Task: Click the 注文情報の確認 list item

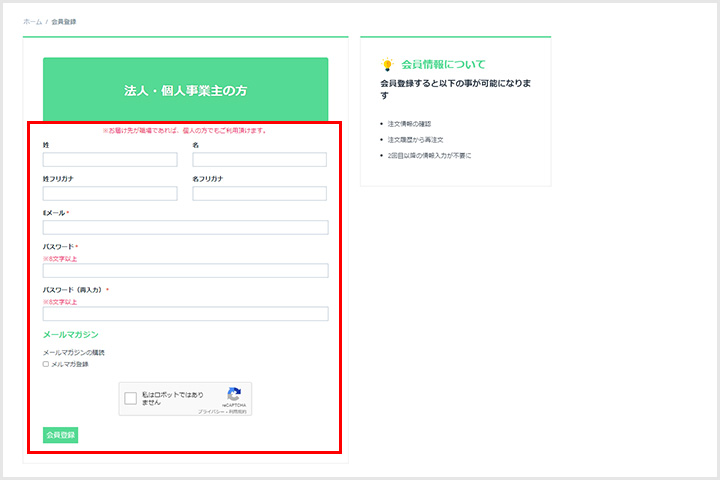Action: [409, 124]
